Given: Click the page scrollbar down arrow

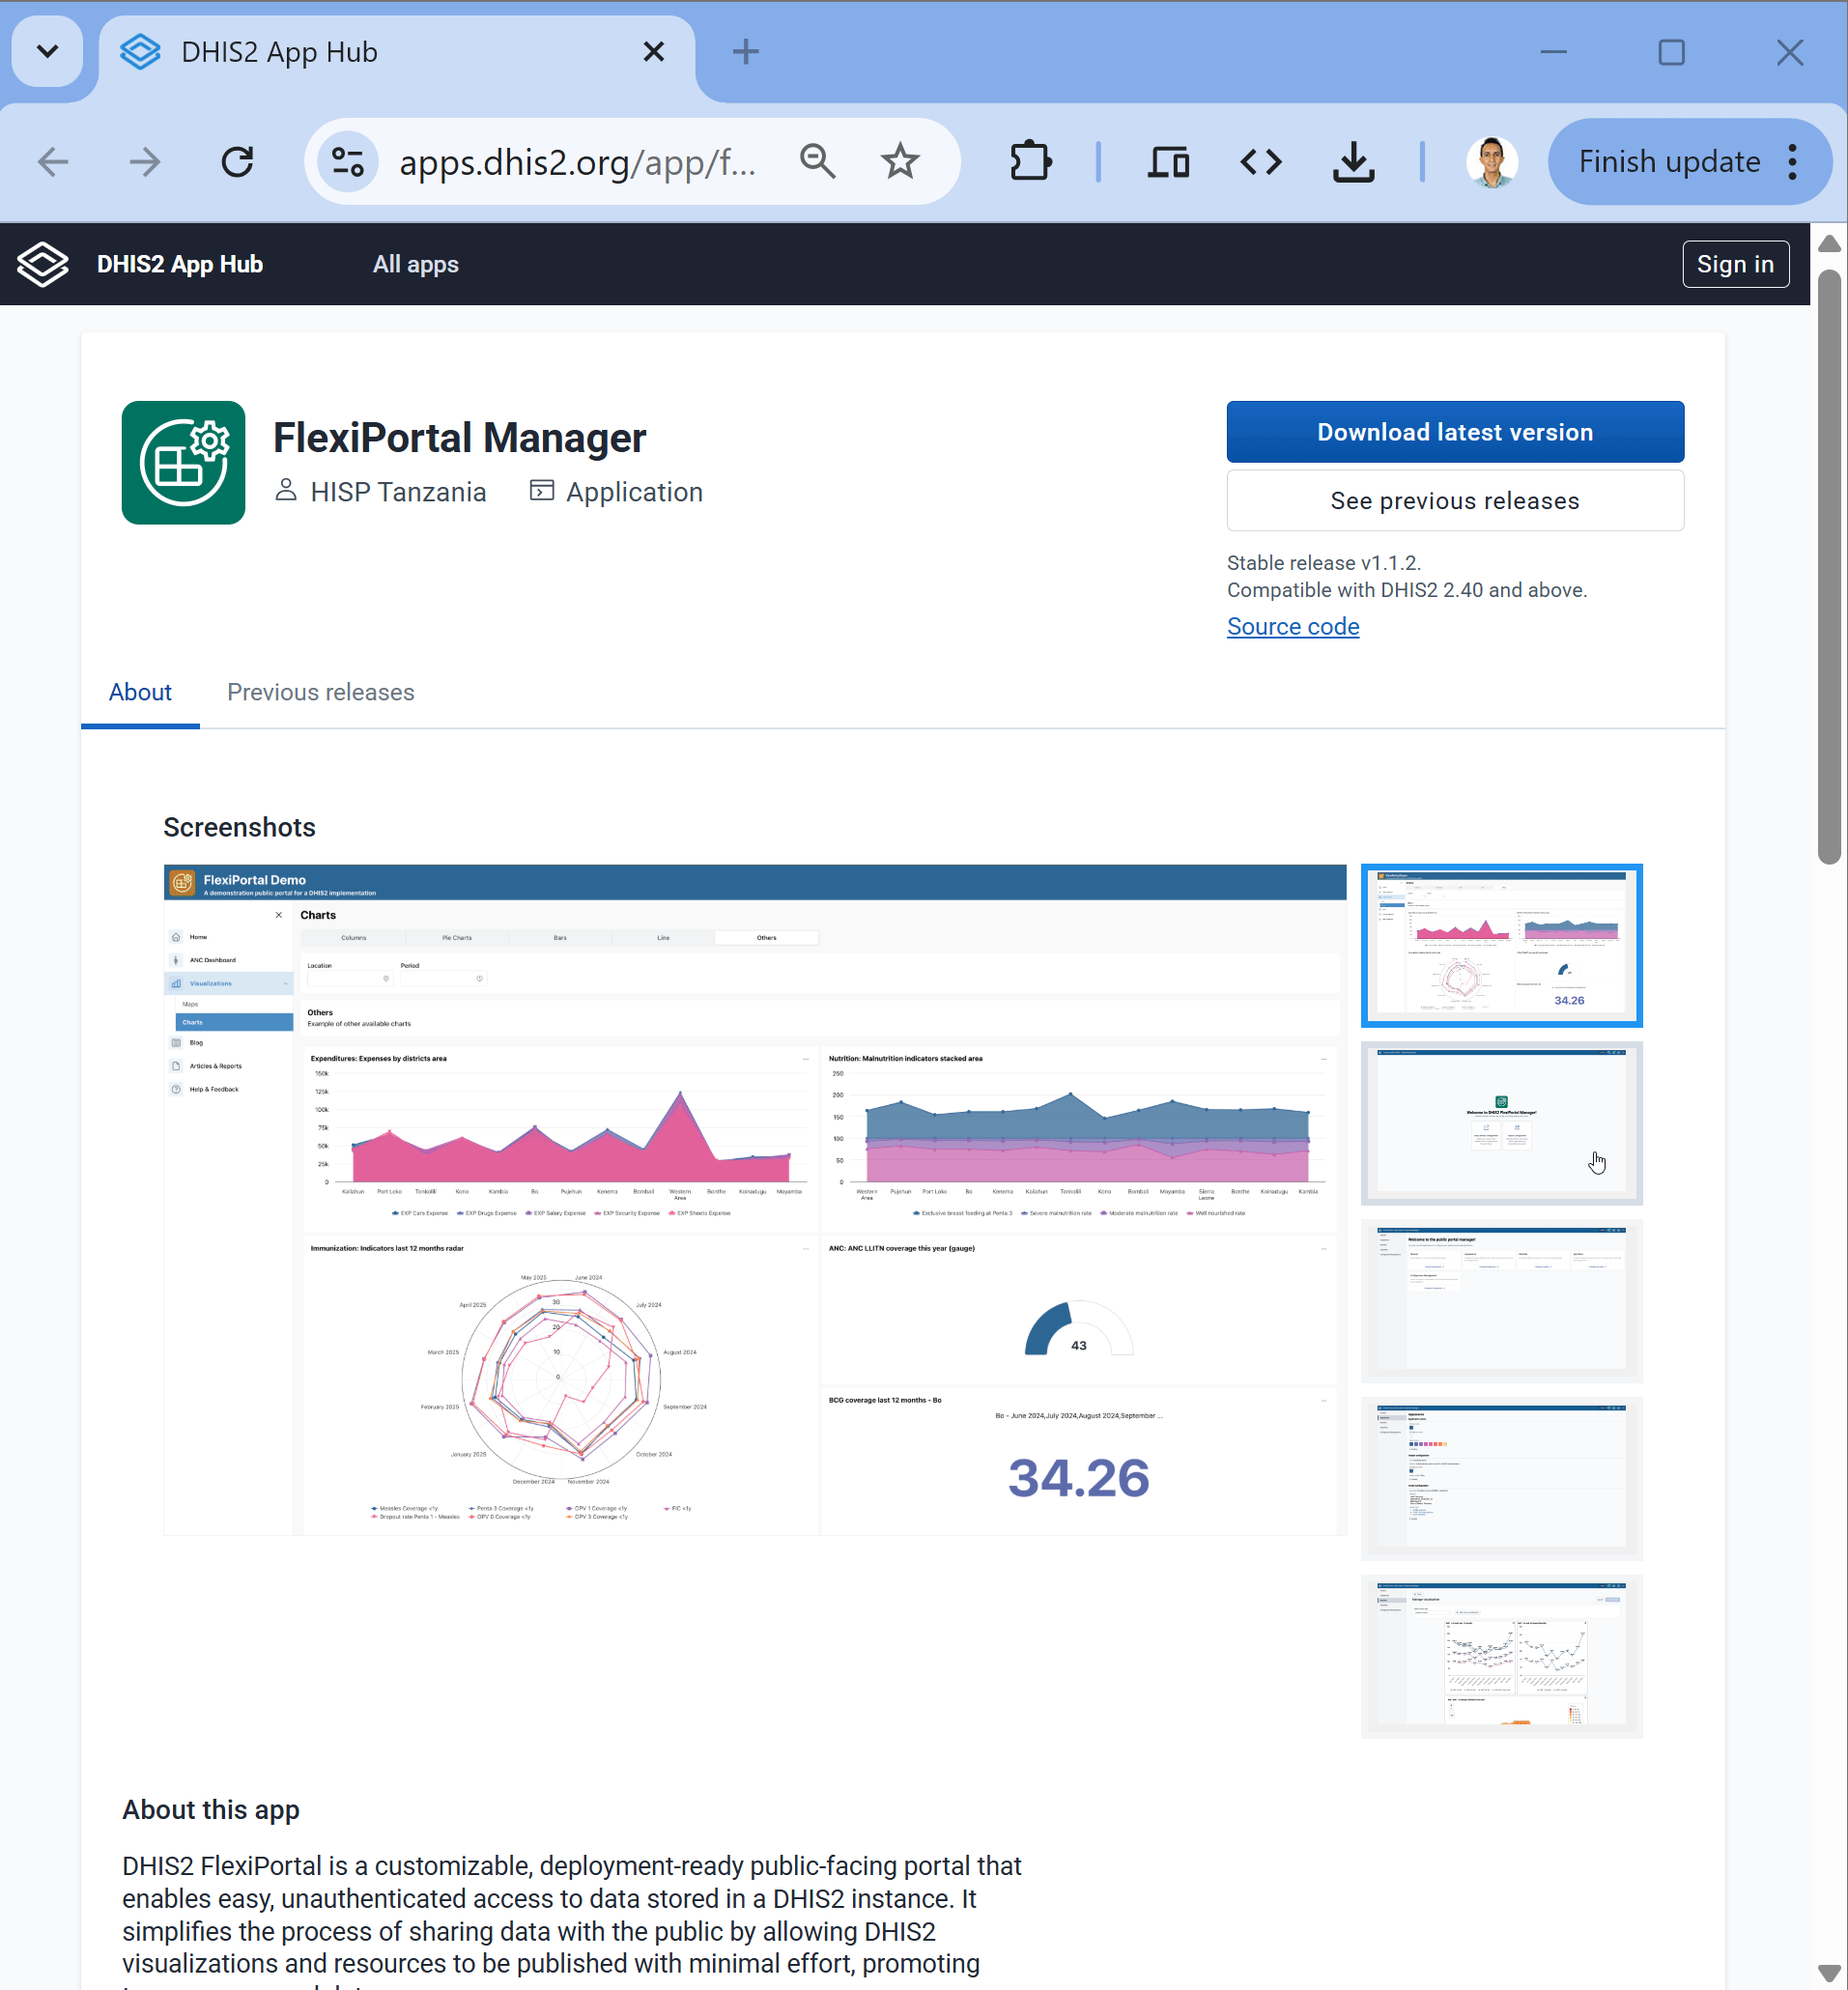Looking at the screenshot, I should 1829,1973.
